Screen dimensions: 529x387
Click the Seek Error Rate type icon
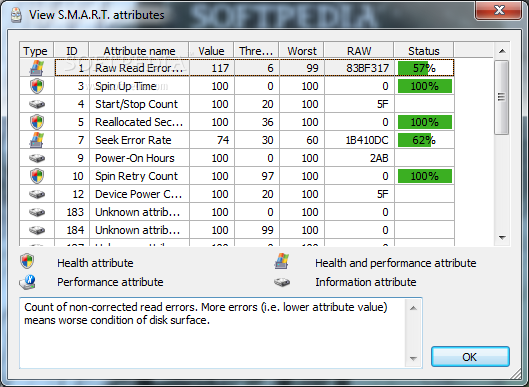(37, 140)
